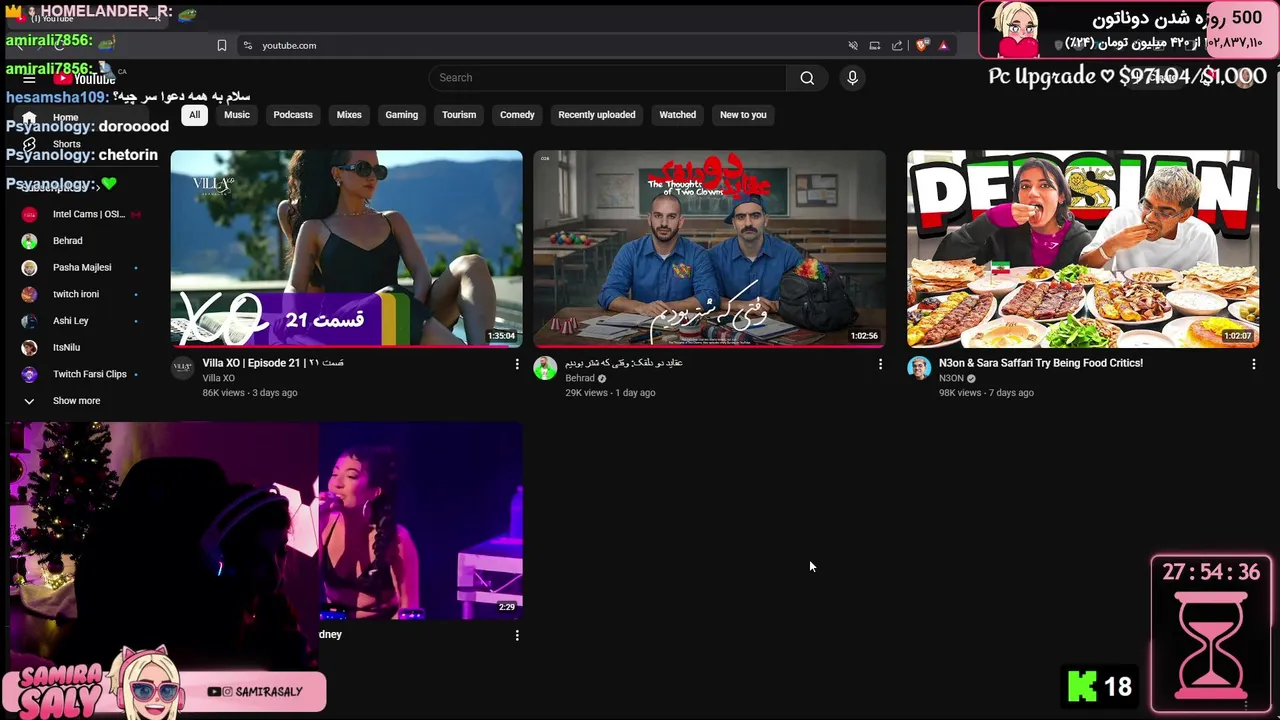1280x720 pixels.
Task: Bookmark this page in the address bar
Action: tap(222, 45)
